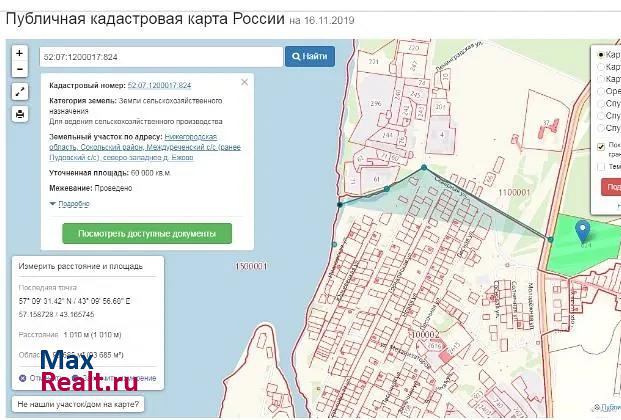621x420 pixels.
Task: Select the second map layer radio option
Action: click(600, 66)
